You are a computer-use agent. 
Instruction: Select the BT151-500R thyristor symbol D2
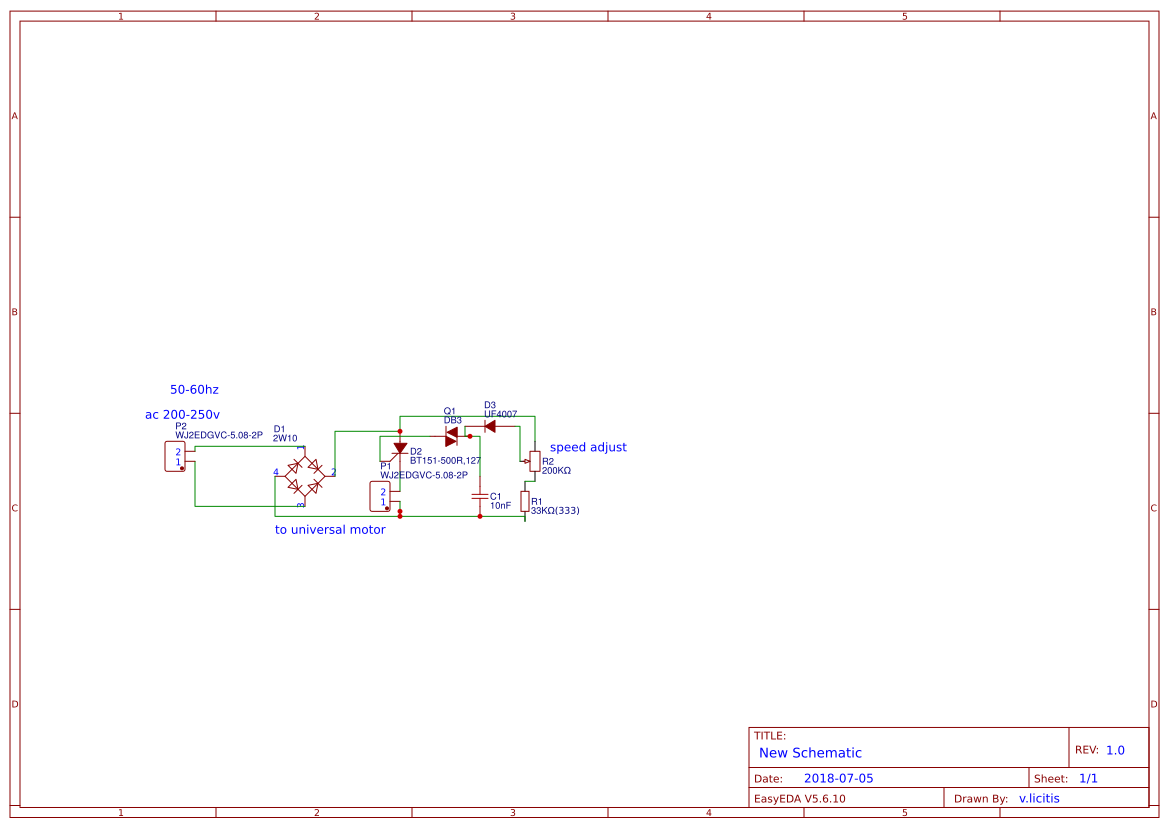400,449
